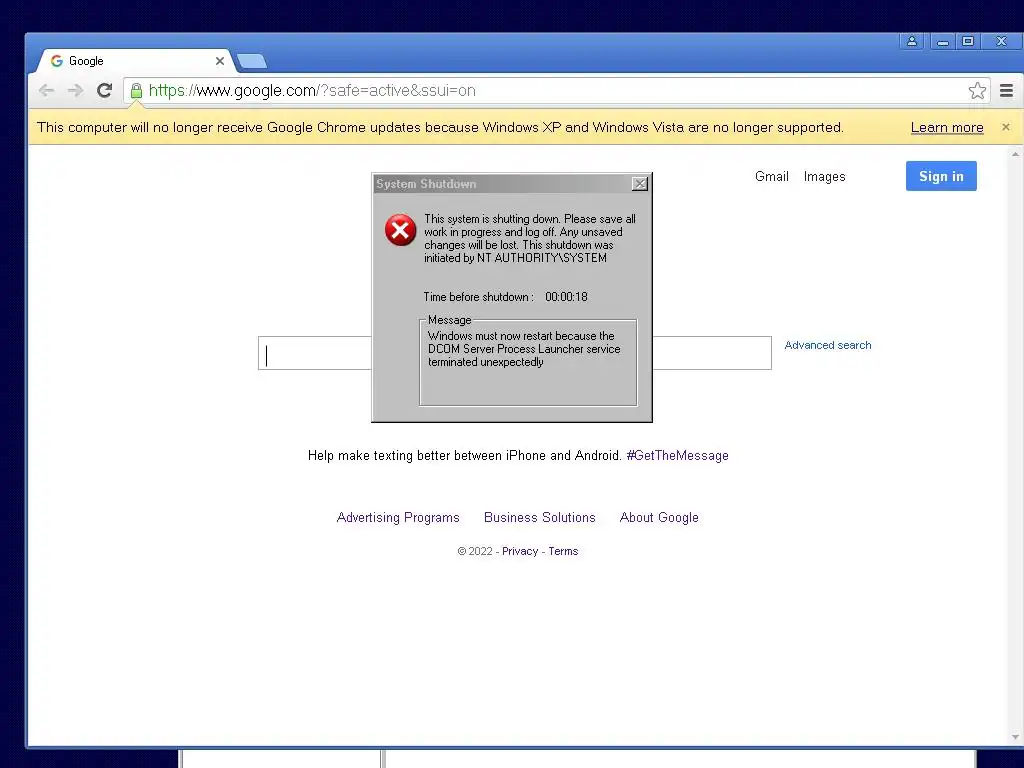The width and height of the screenshot is (1024, 768).
Task: Open the Privacy link
Action: [520, 551]
